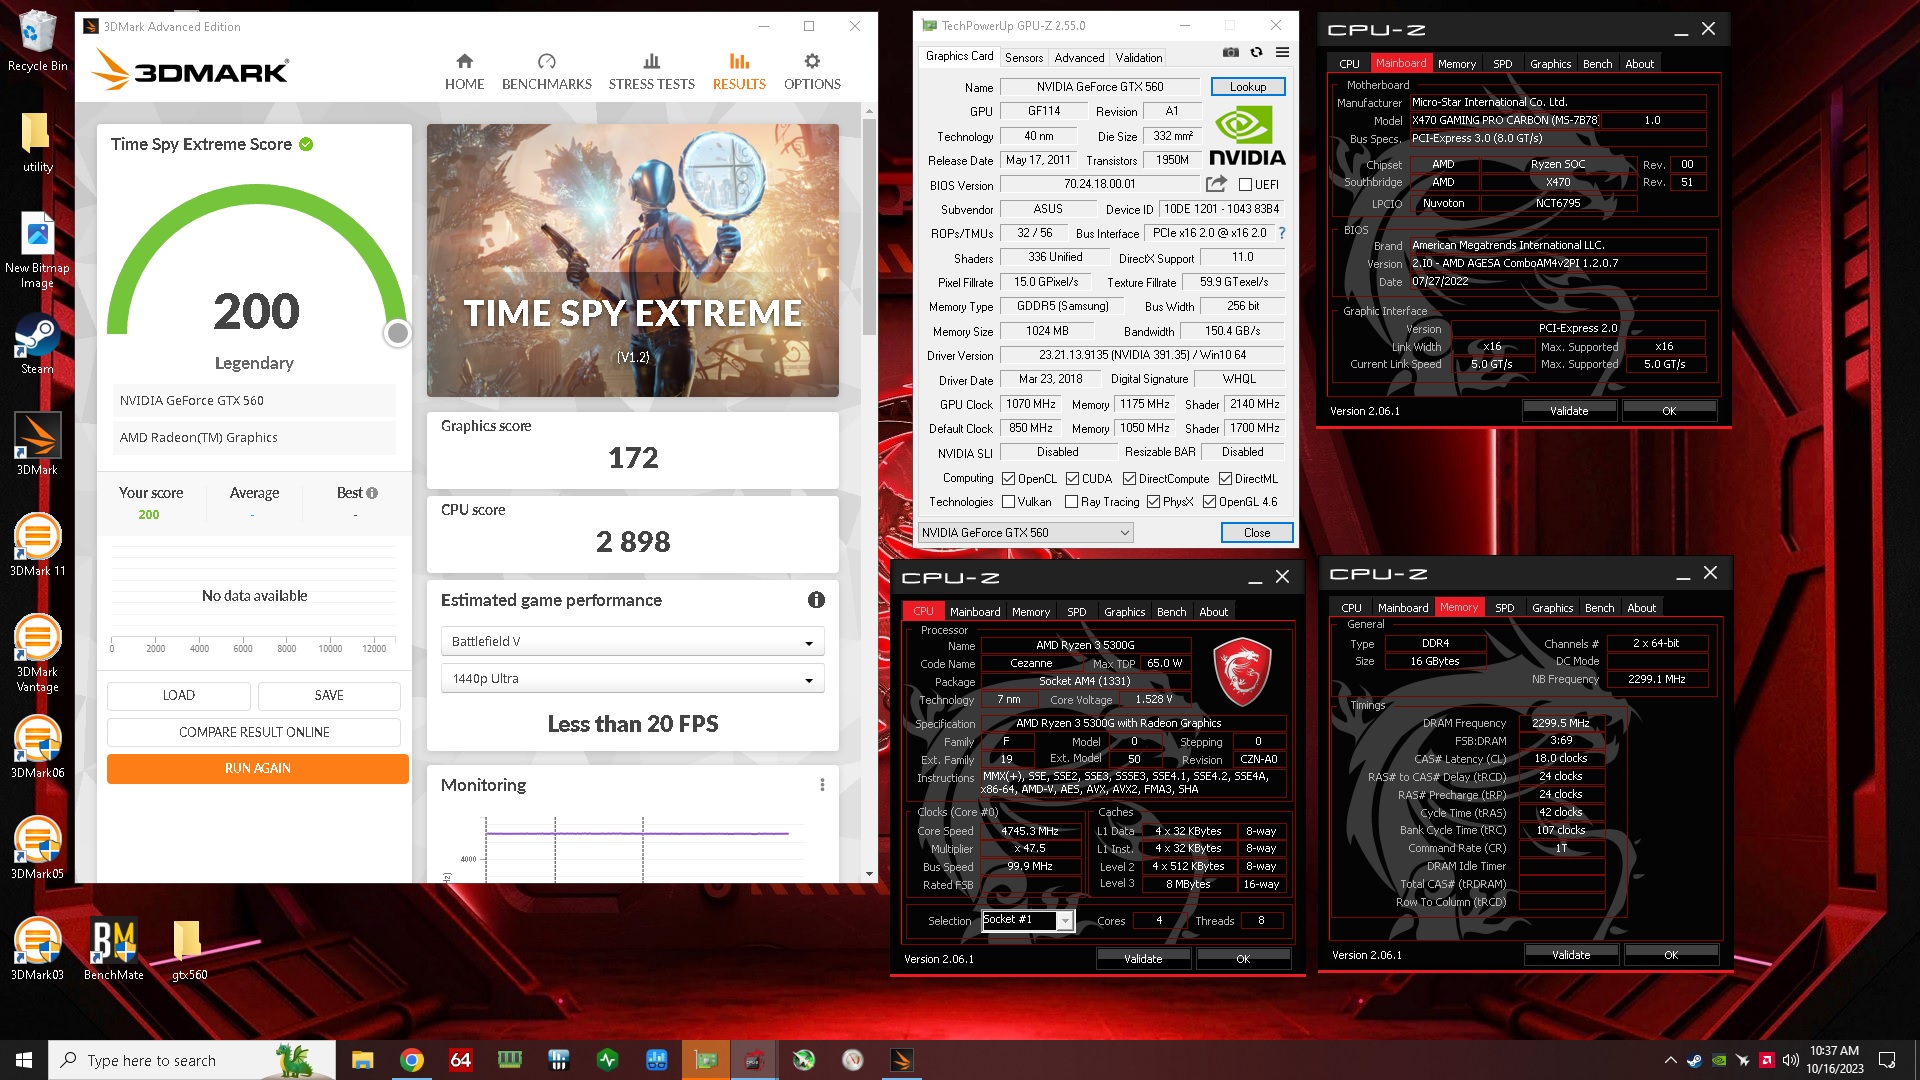Toggle the Vulkan checkbox
1920x1080 pixels.
coord(1009,502)
